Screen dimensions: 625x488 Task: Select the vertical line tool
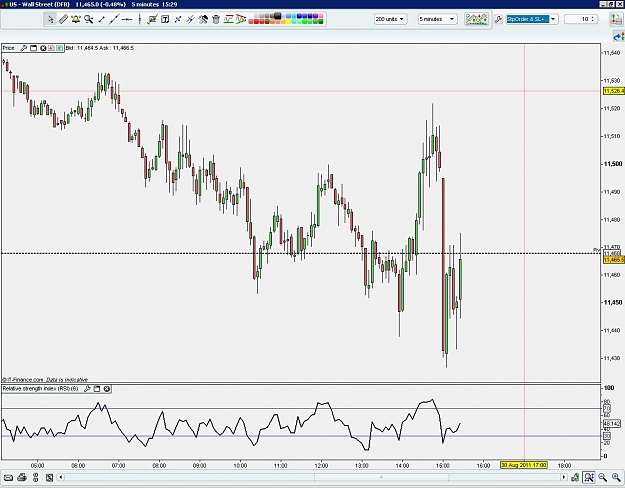[x=140, y=19]
